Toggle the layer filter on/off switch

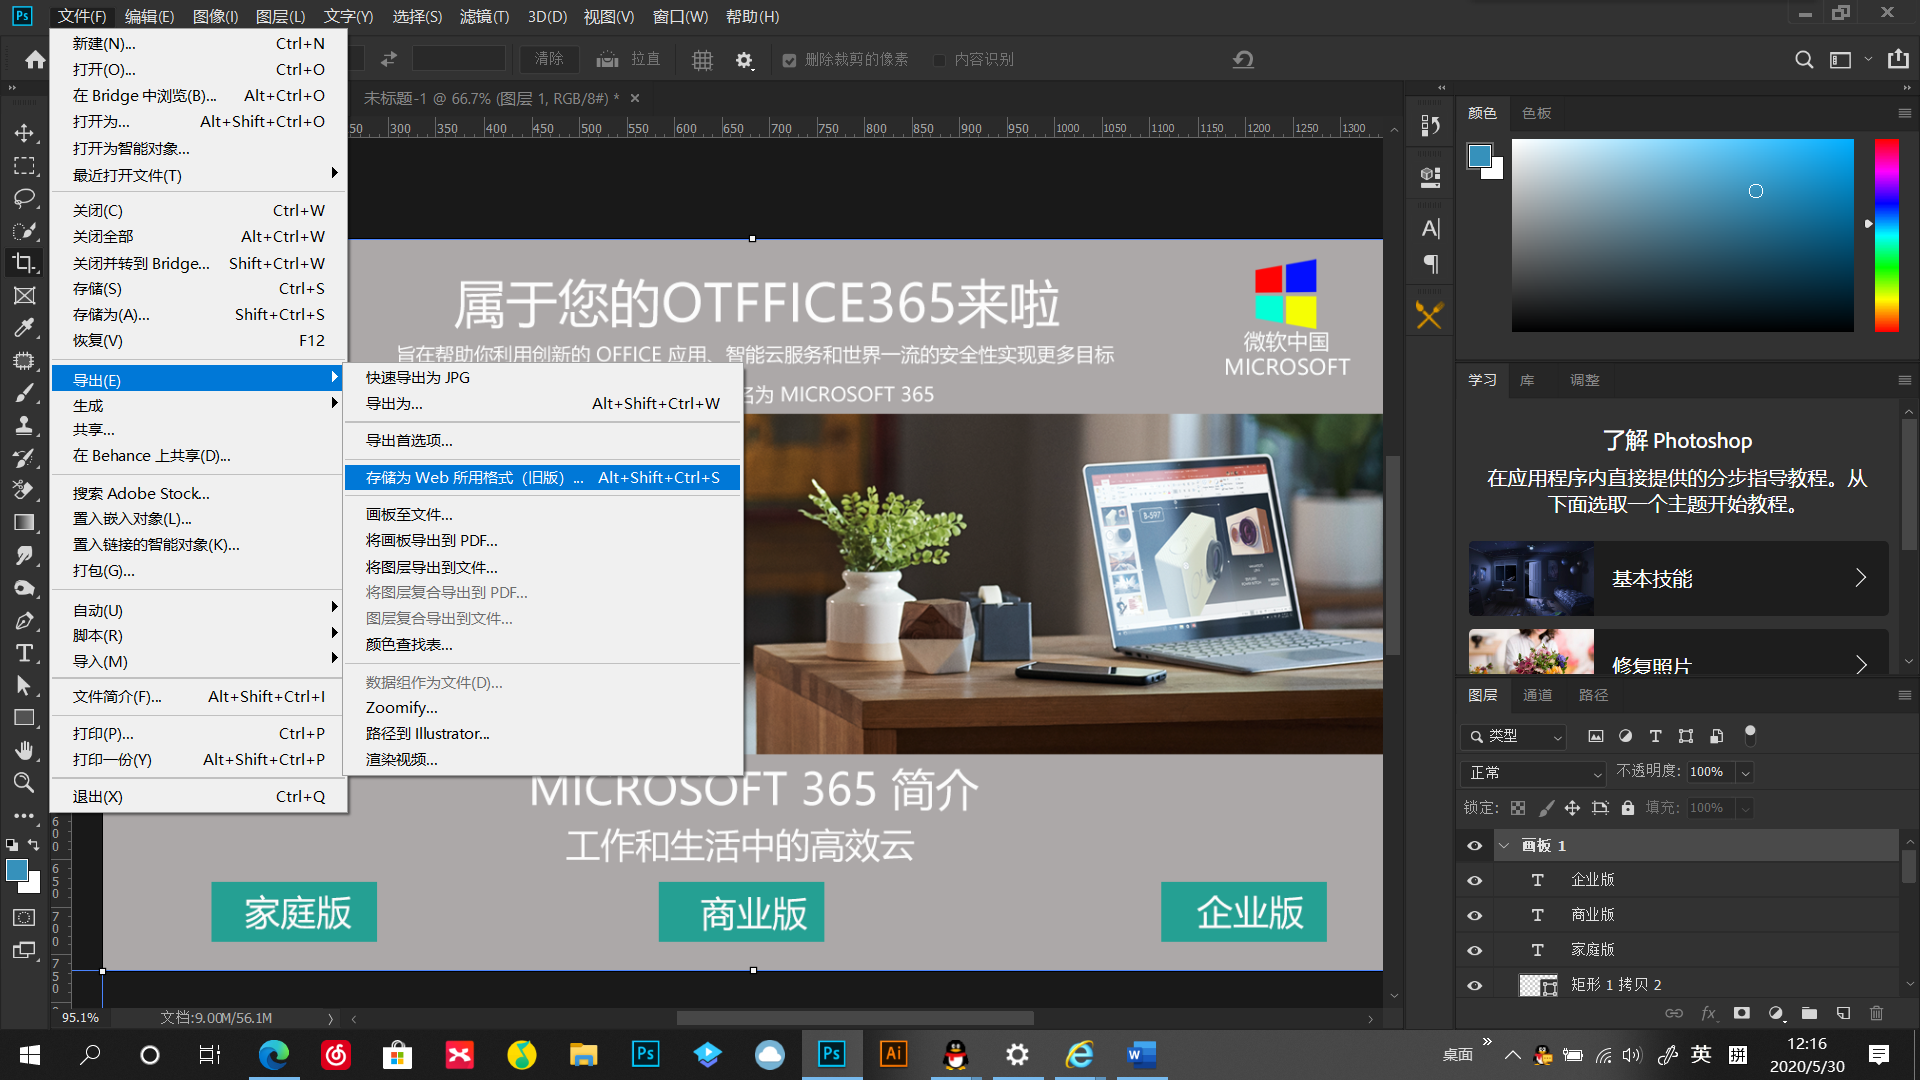point(1750,735)
